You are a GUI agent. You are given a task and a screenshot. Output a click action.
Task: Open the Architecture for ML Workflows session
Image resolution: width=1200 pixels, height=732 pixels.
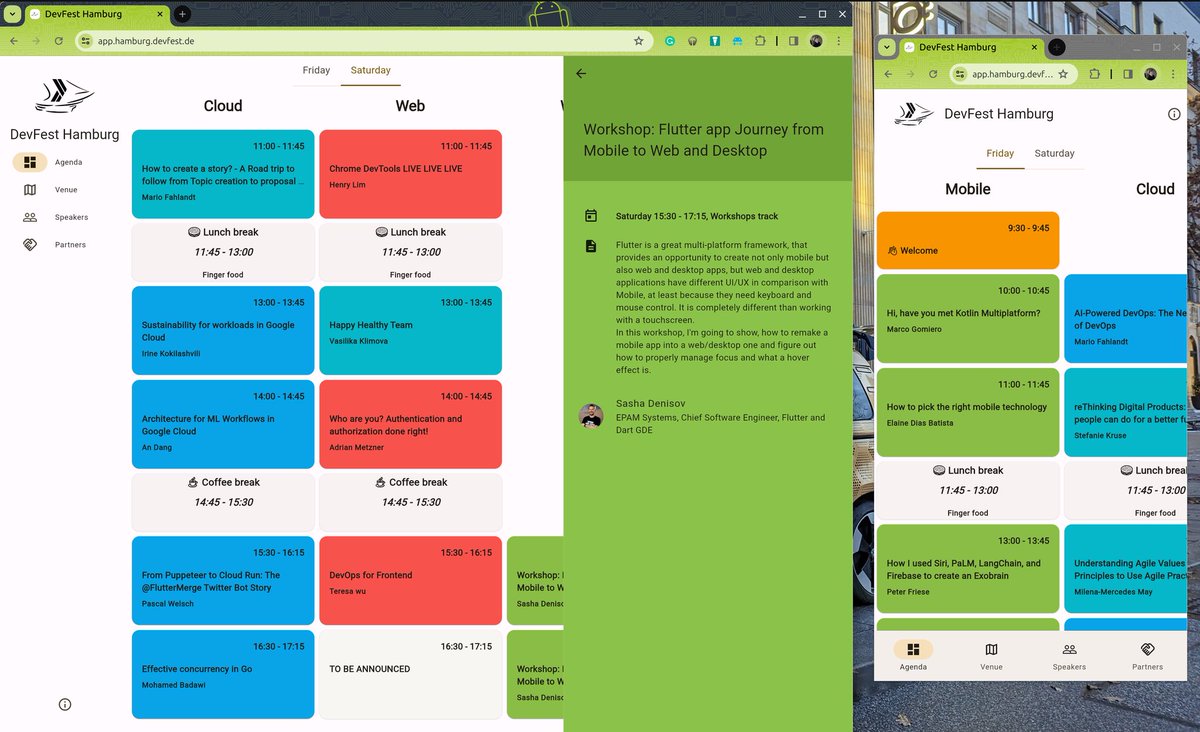click(223, 424)
